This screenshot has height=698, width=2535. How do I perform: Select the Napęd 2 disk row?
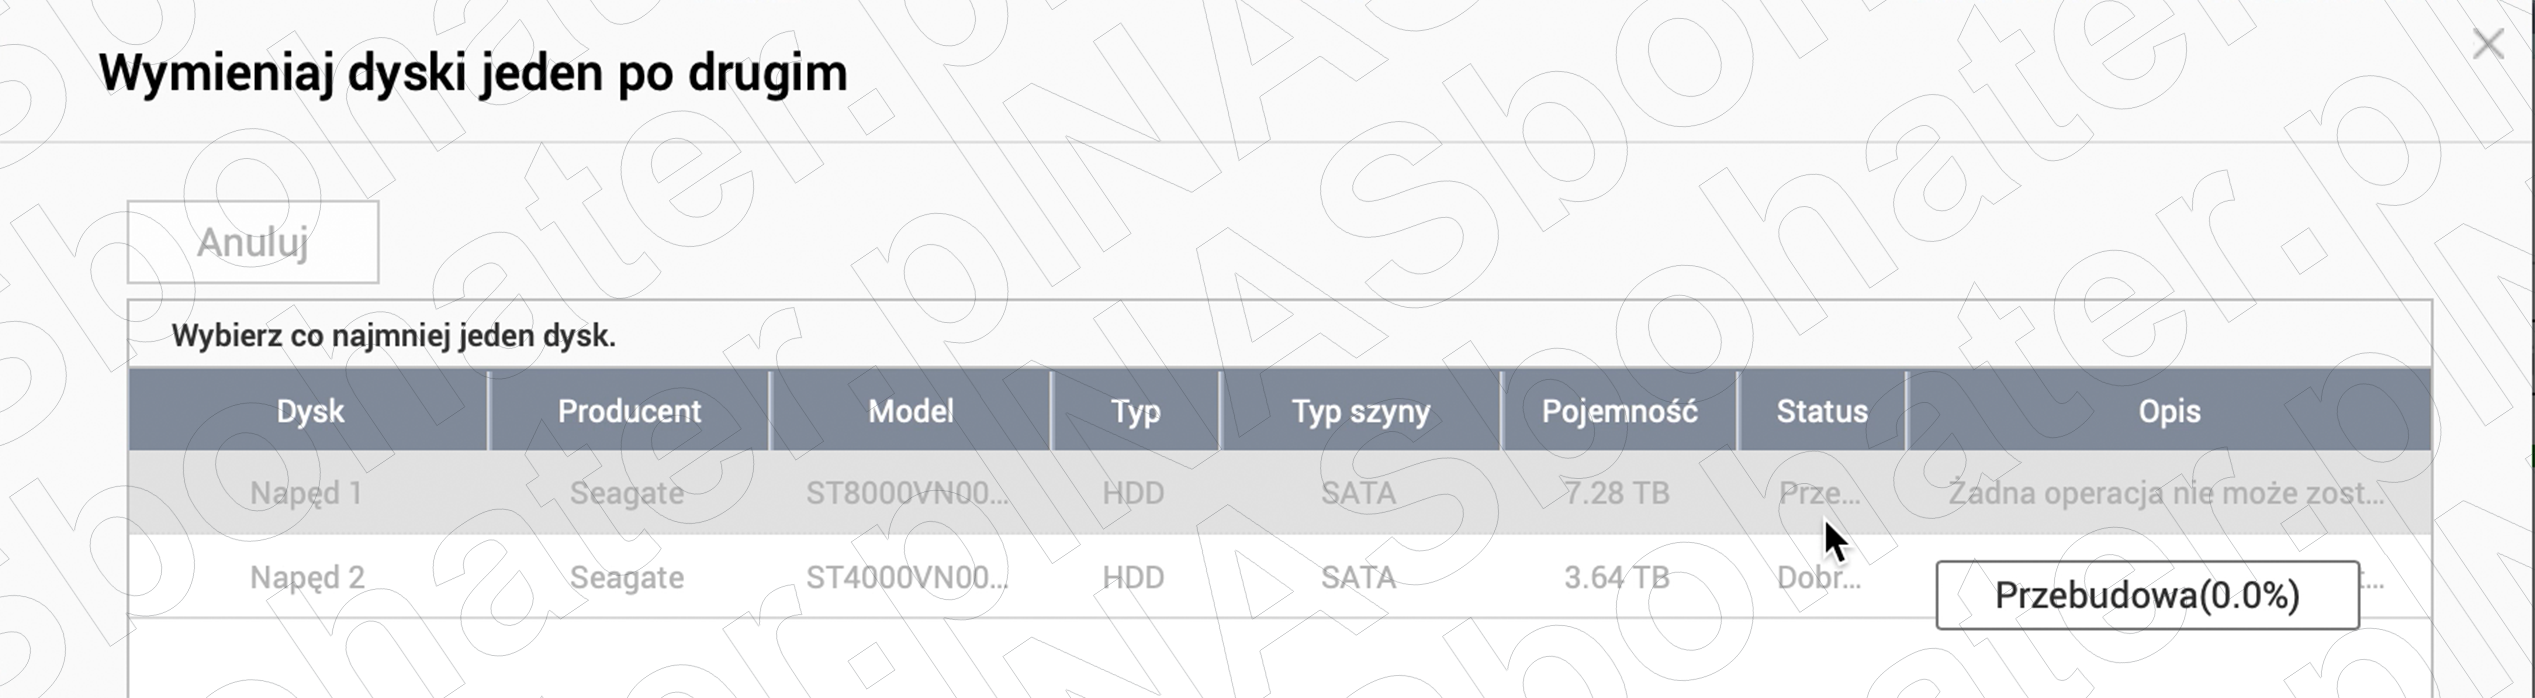pos(307,577)
